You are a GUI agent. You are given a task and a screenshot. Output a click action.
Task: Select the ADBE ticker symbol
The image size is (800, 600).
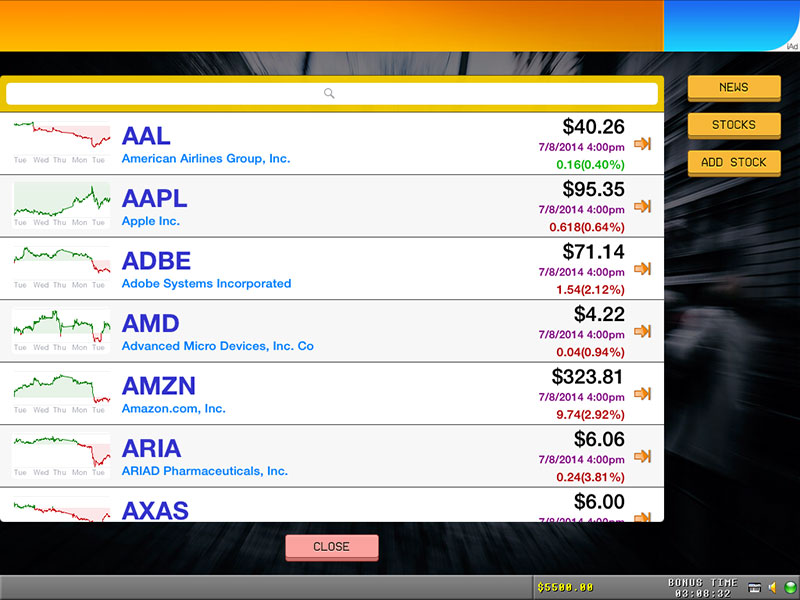[156, 261]
